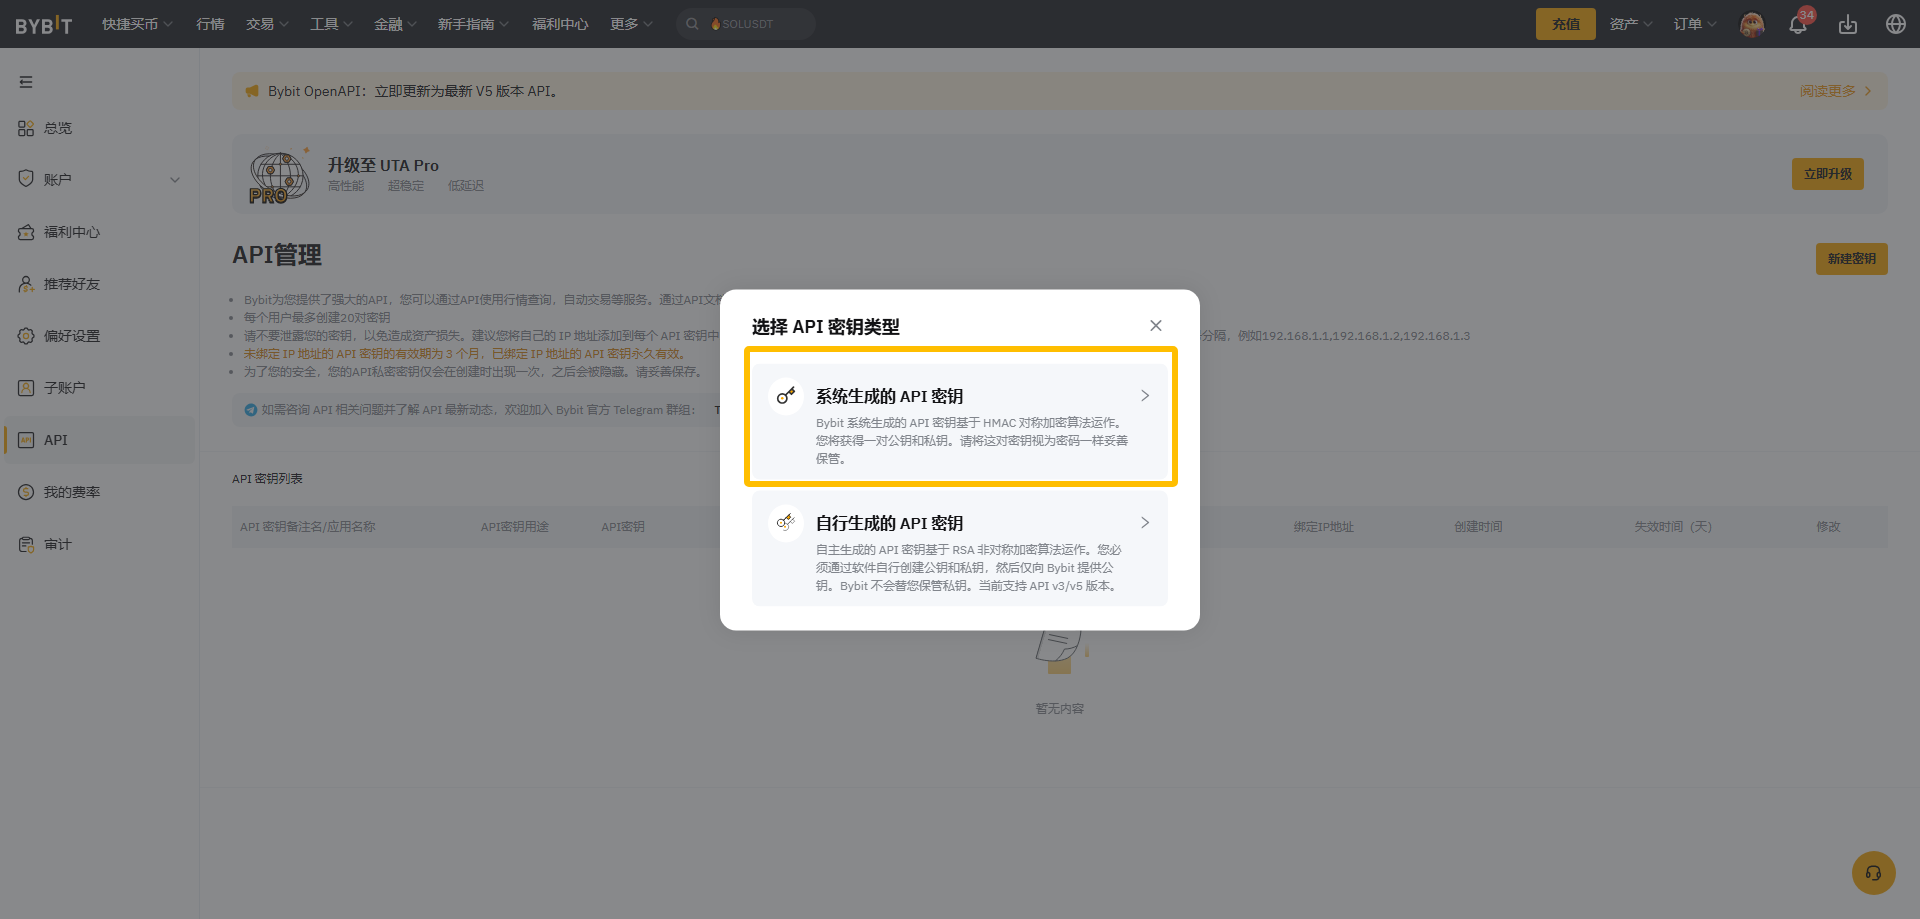Open the user avatar profile
This screenshot has width=1920, height=919.
[x=1752, y=24]
